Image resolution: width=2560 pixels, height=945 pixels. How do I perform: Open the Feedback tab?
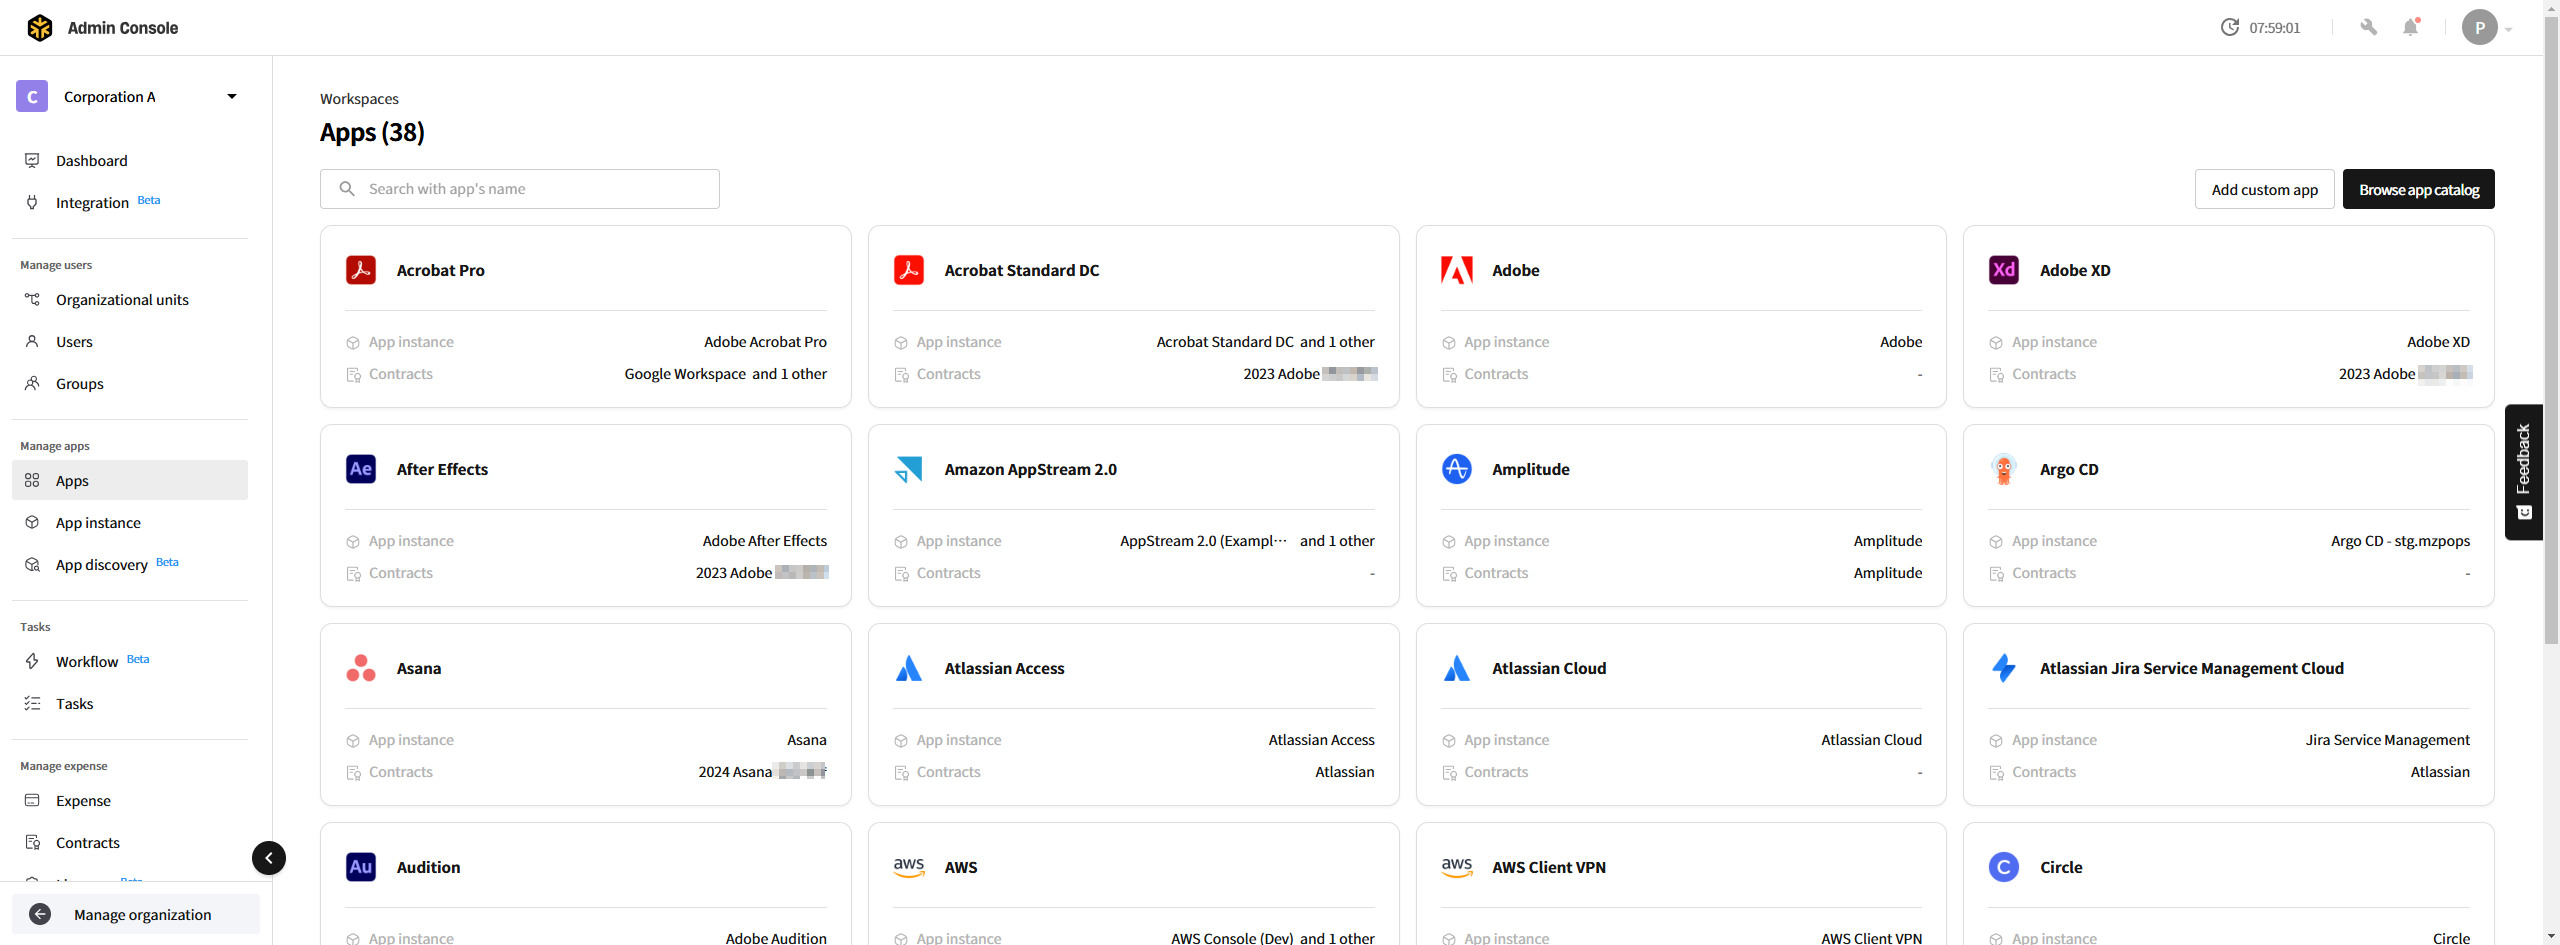point(2524,472)
